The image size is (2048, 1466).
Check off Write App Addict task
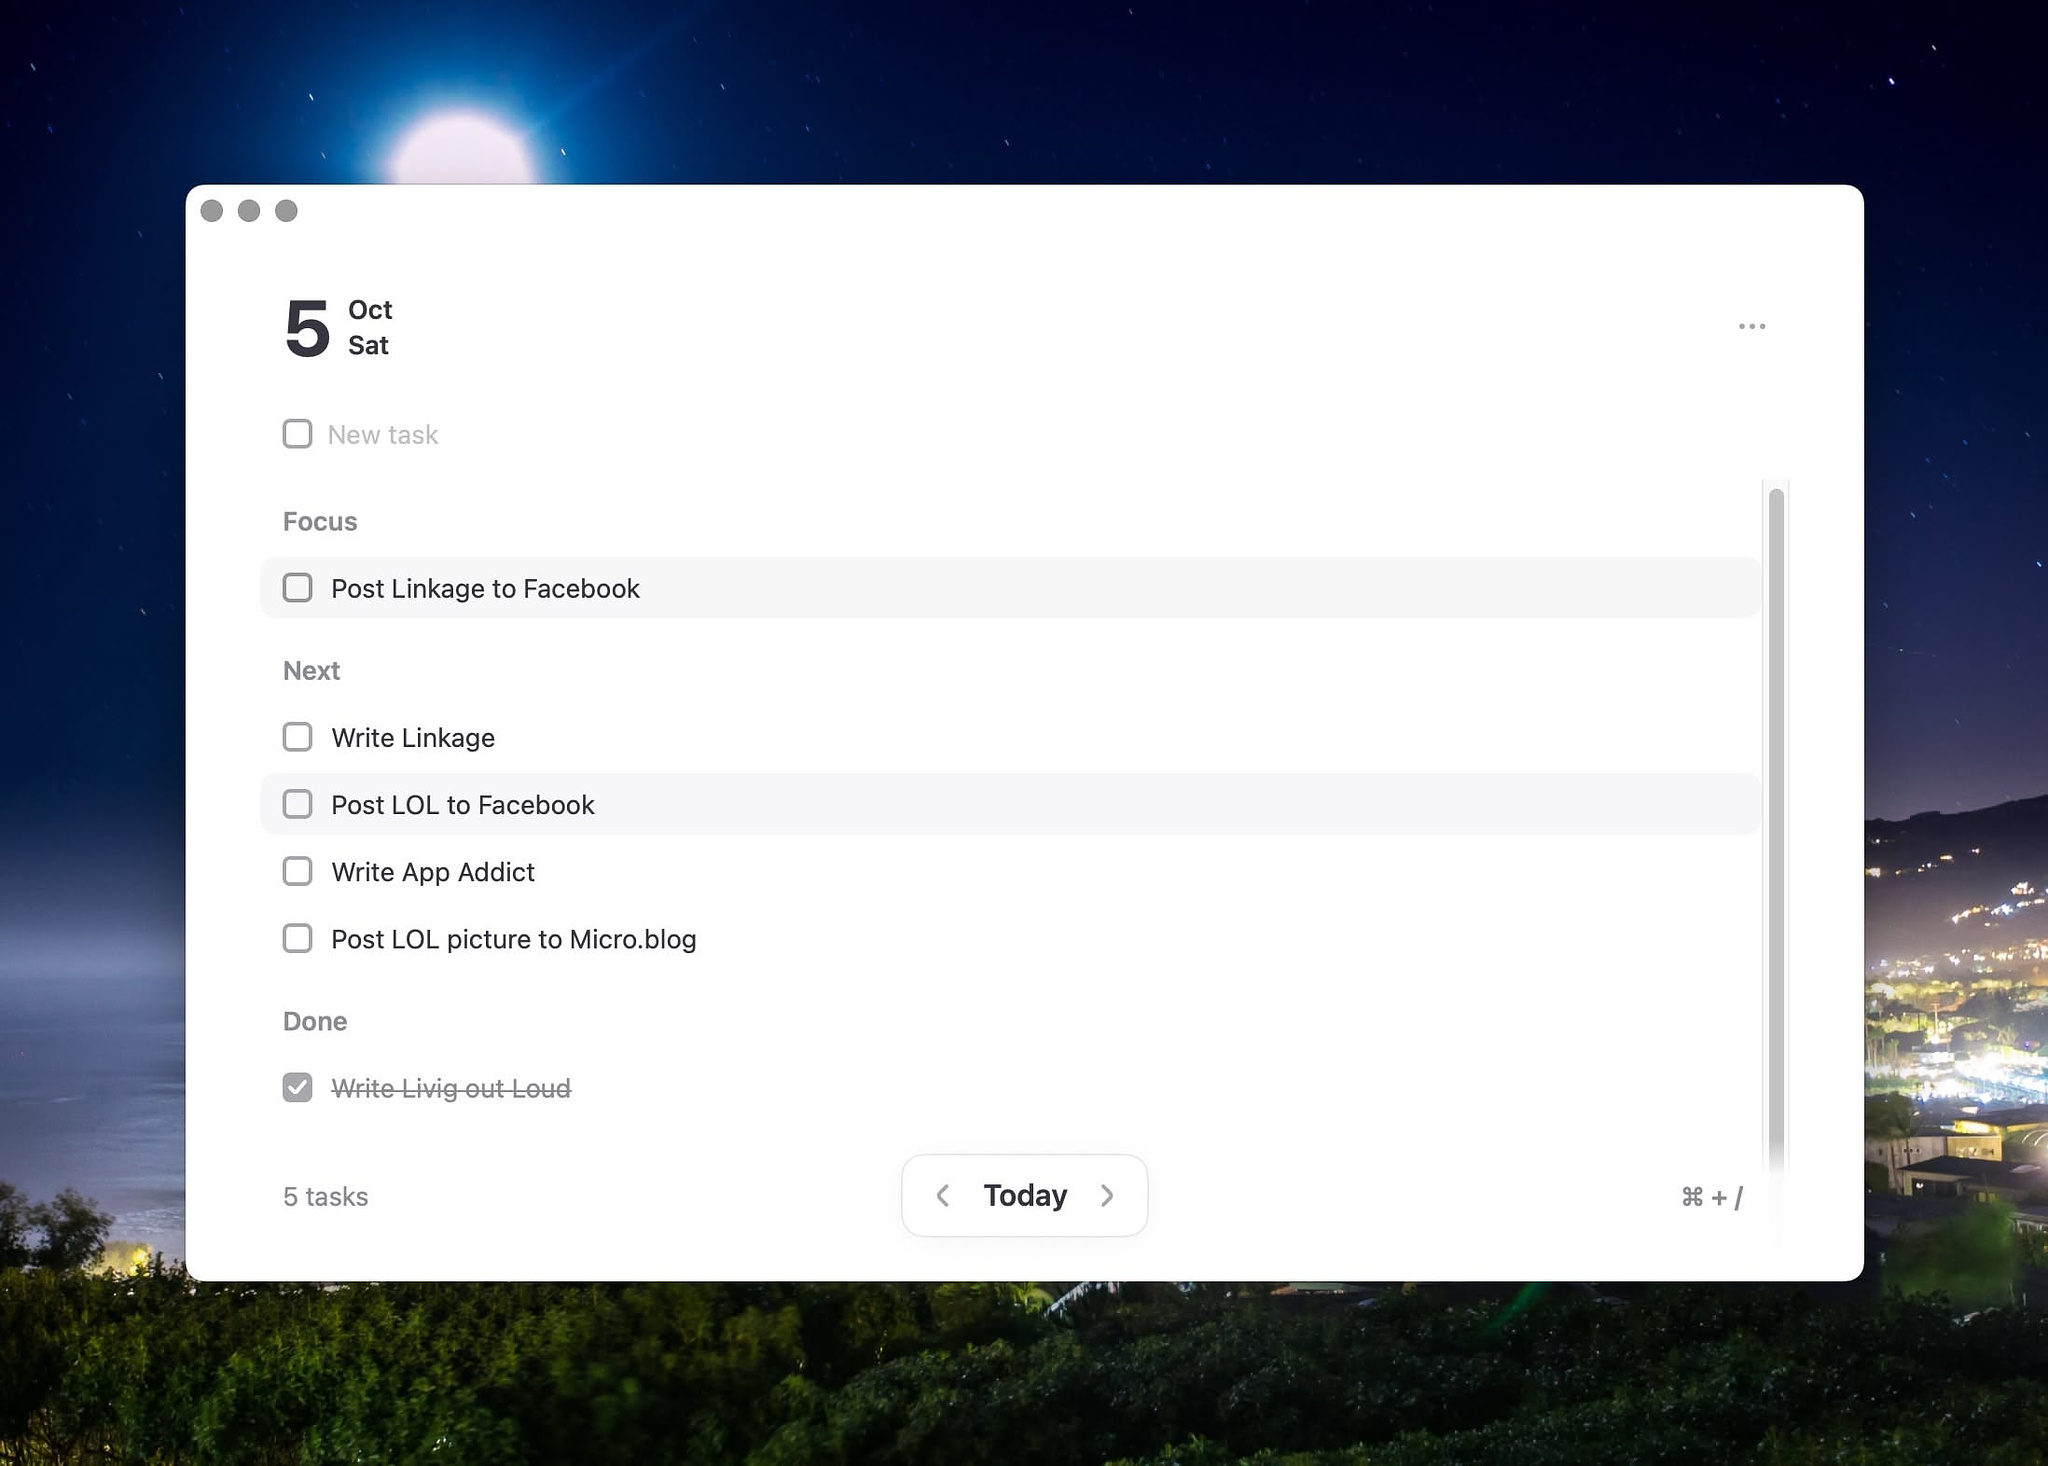coord(297,871)
